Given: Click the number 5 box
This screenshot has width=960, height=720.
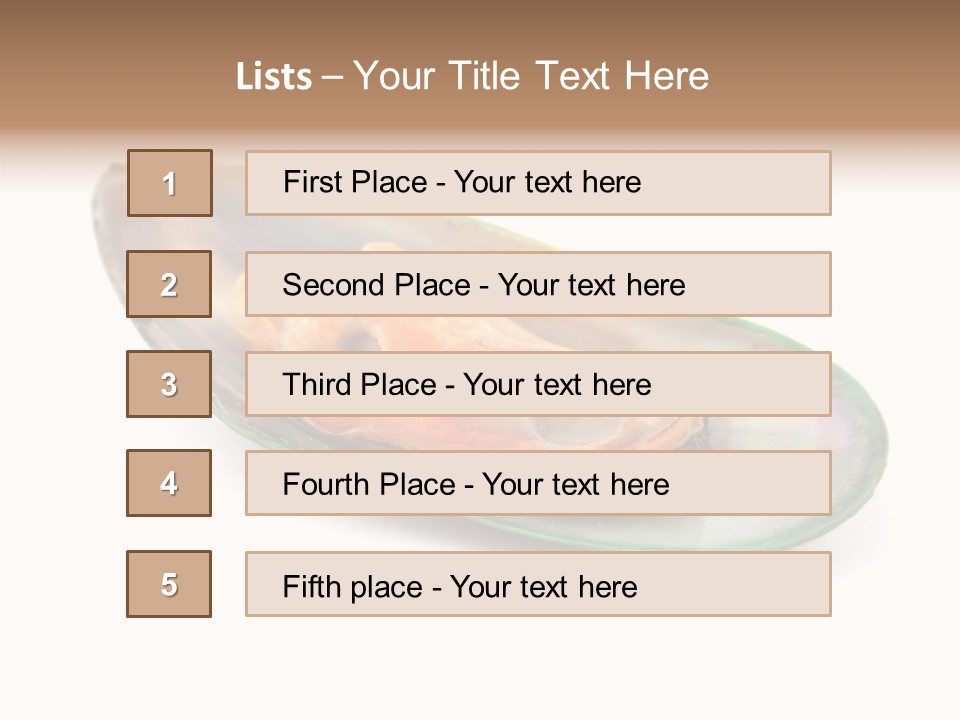Looking at the screenshot, I should pos(170,584).
